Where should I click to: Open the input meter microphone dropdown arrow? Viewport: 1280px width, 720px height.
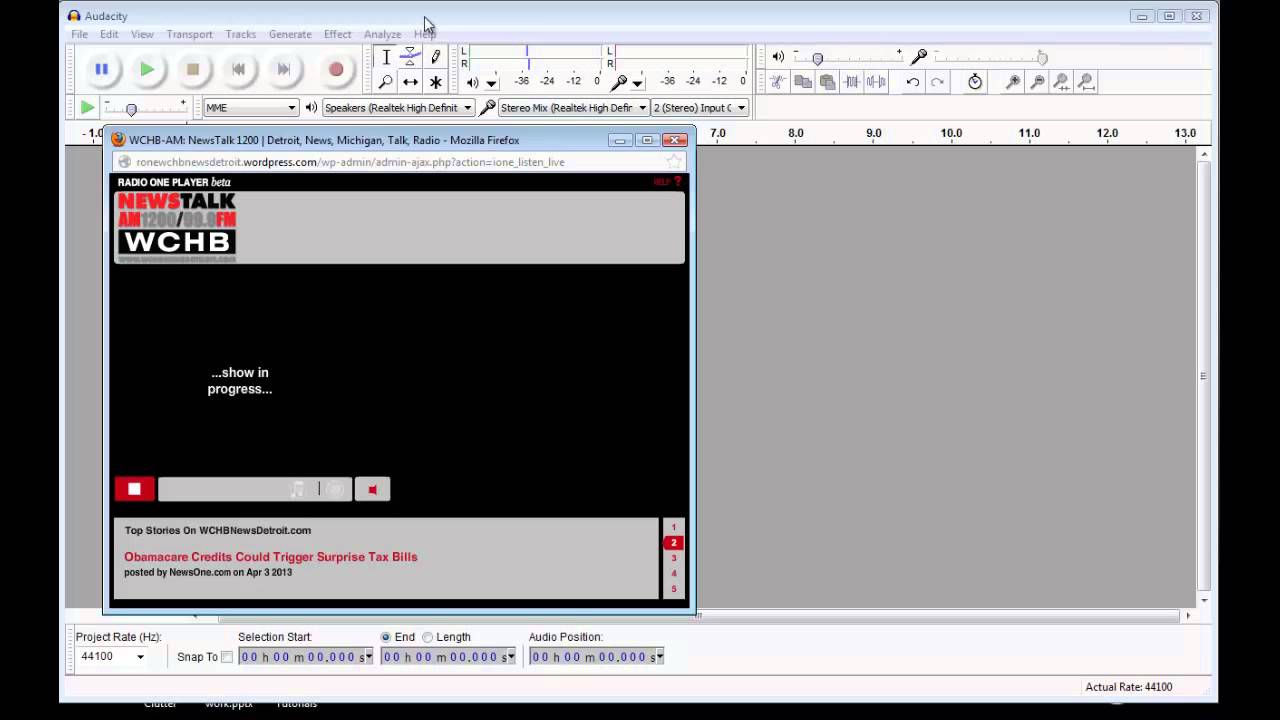click(x=637, y=83)
